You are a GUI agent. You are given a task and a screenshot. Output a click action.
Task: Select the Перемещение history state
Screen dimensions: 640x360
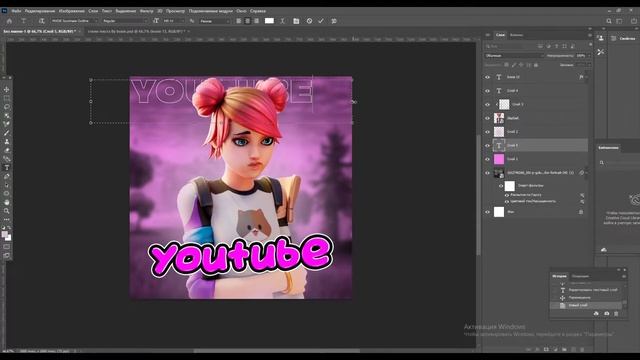tap(580, 298)
